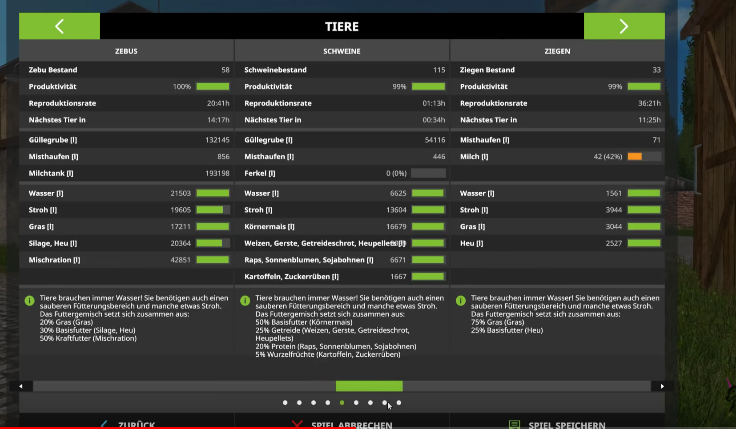Click the scrollbar's right arrow

click(x=659, y=386)
